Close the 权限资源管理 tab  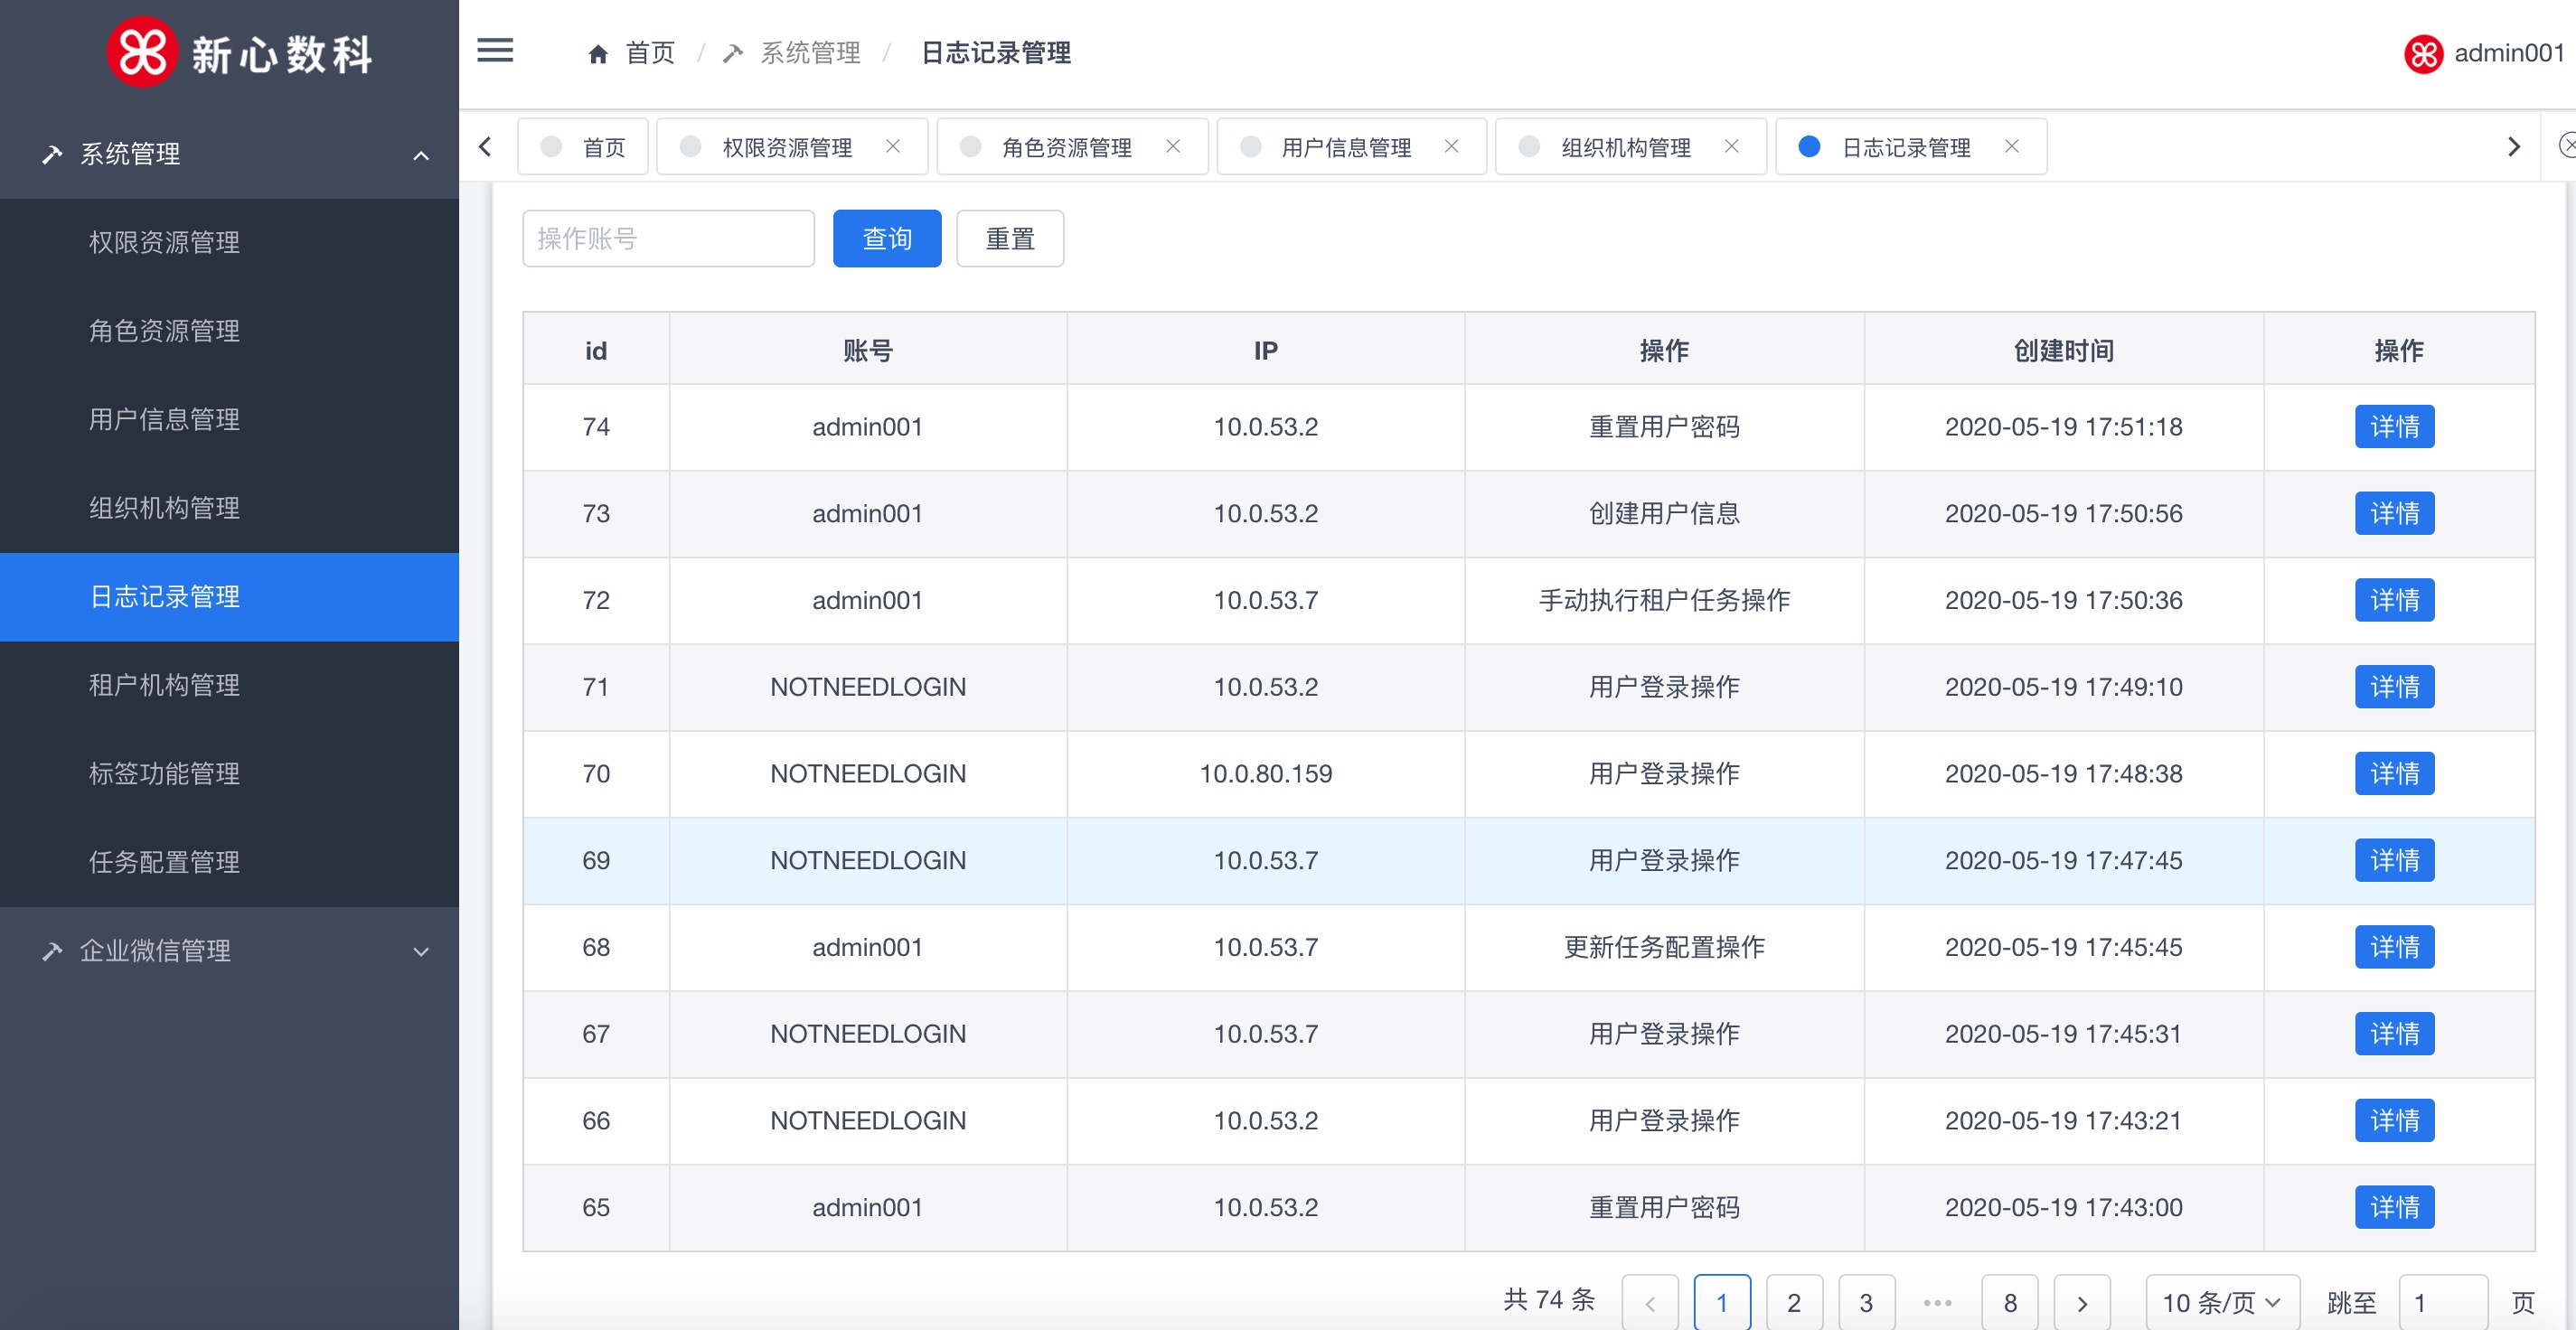(893, 147)
